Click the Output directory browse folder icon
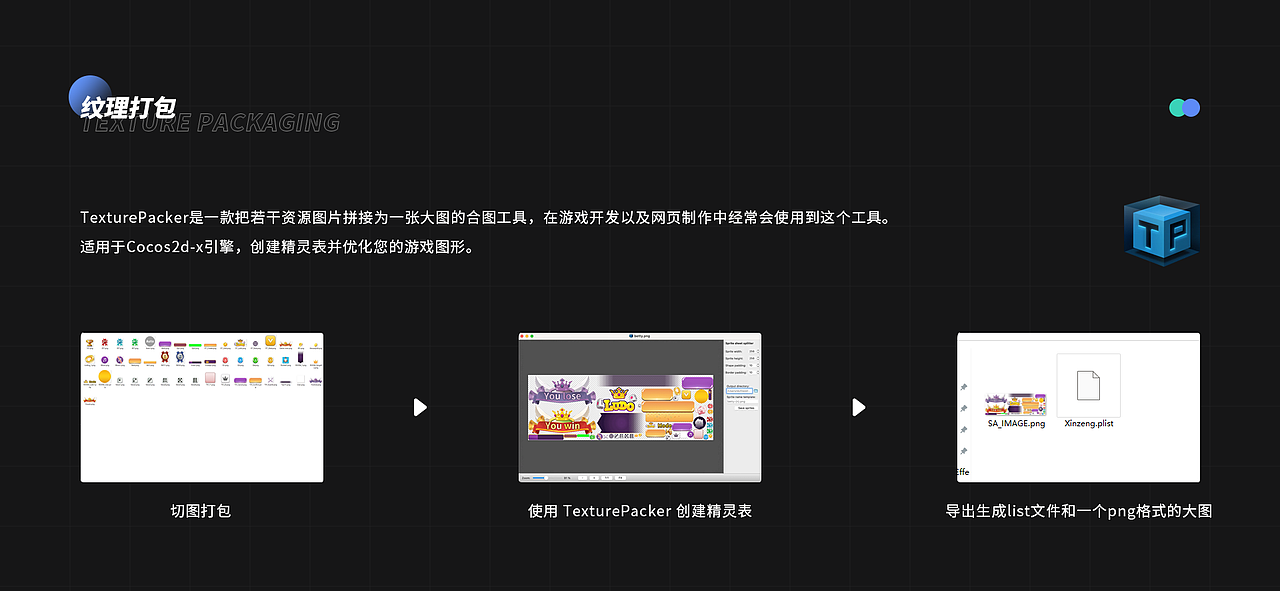This screenshot has height=591, width=1280. pyautogui.click(x=756, y=391)
